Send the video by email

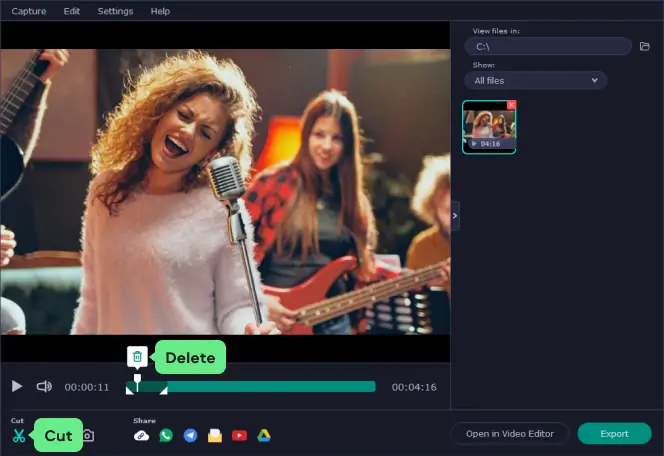215,435
